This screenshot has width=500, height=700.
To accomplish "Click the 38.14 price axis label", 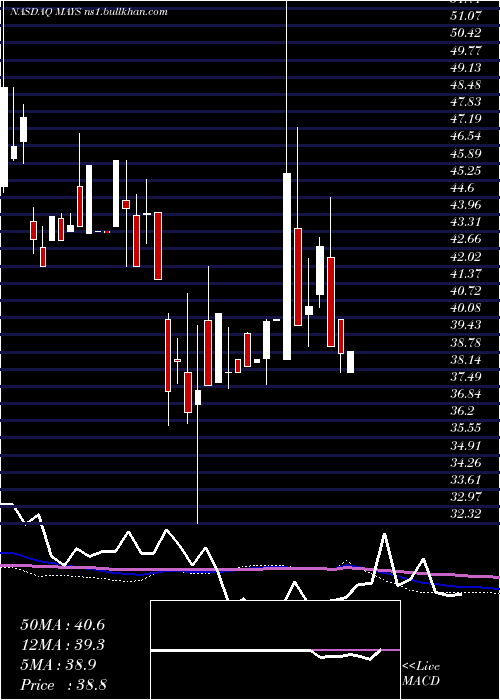I will pos(467,360).
